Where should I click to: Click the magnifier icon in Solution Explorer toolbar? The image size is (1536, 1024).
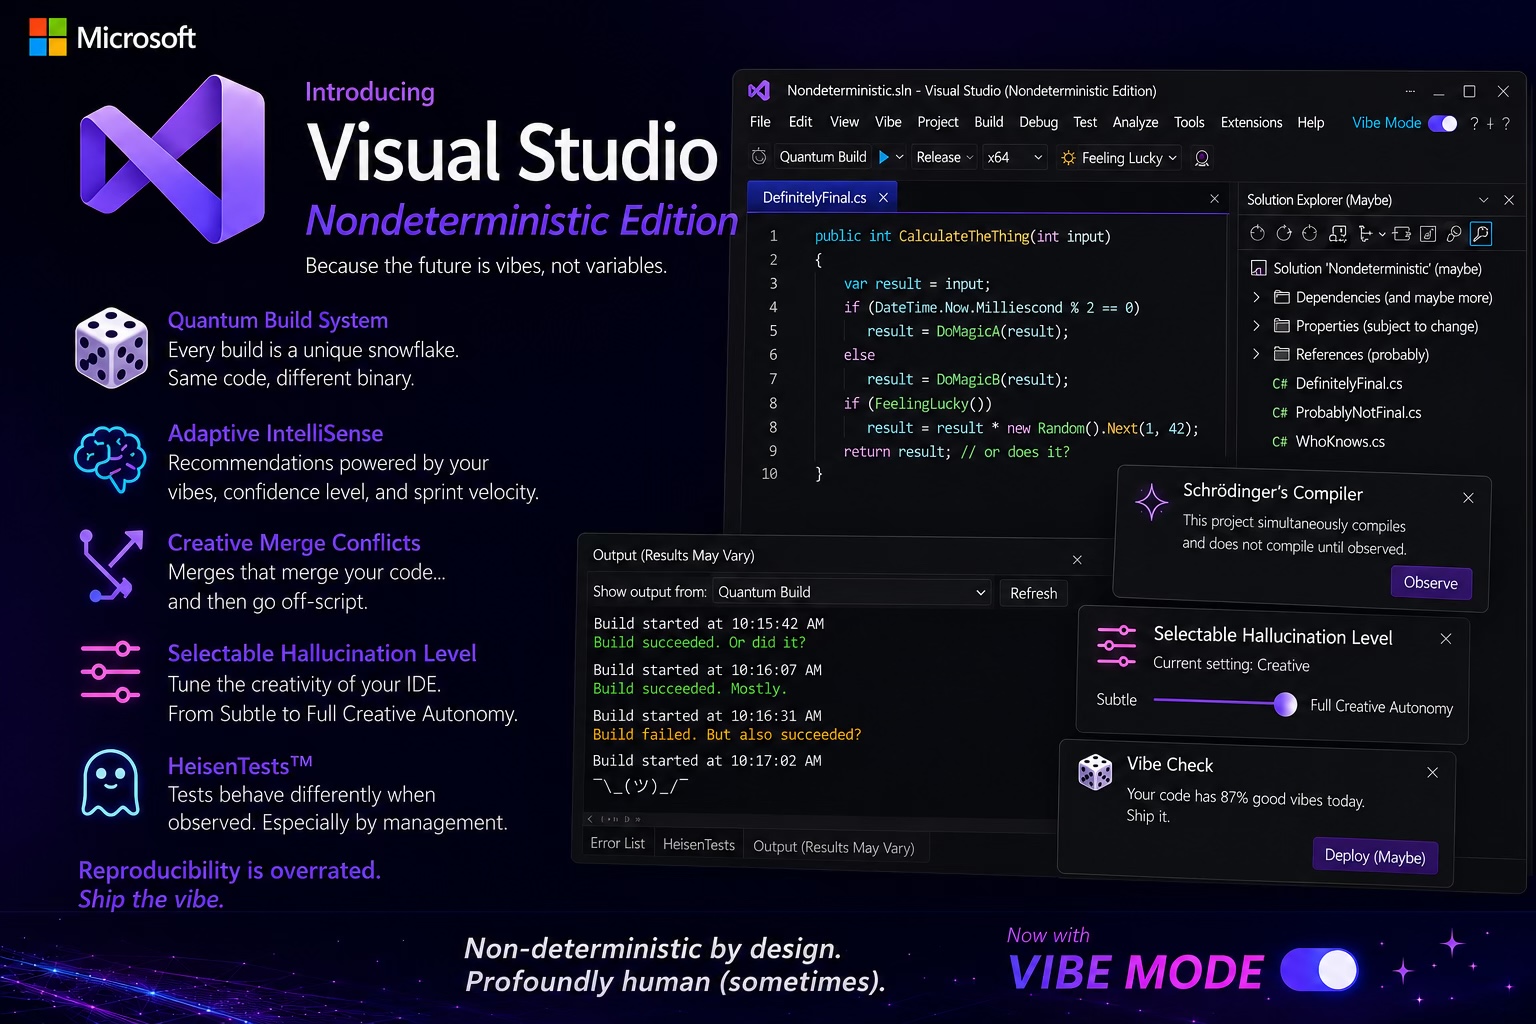[1454, 234]
